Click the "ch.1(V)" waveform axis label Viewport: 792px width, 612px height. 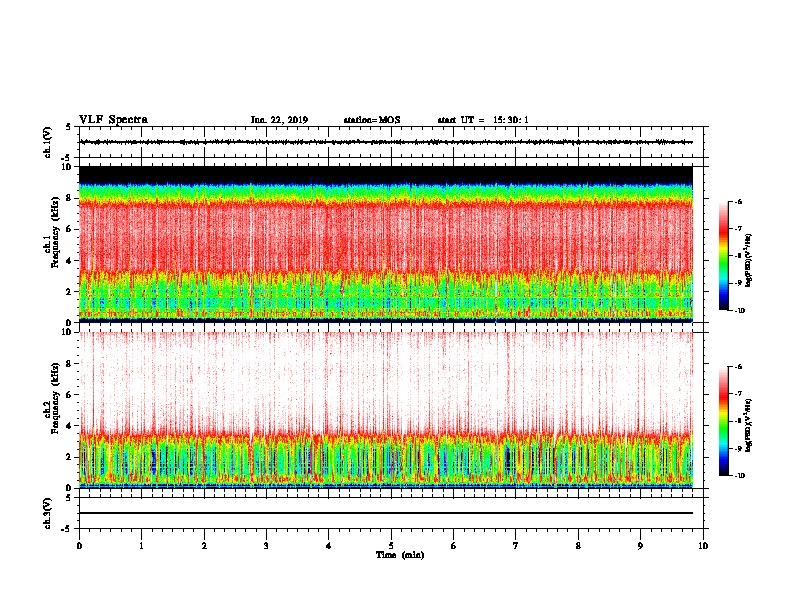click(x=47, y=142)
